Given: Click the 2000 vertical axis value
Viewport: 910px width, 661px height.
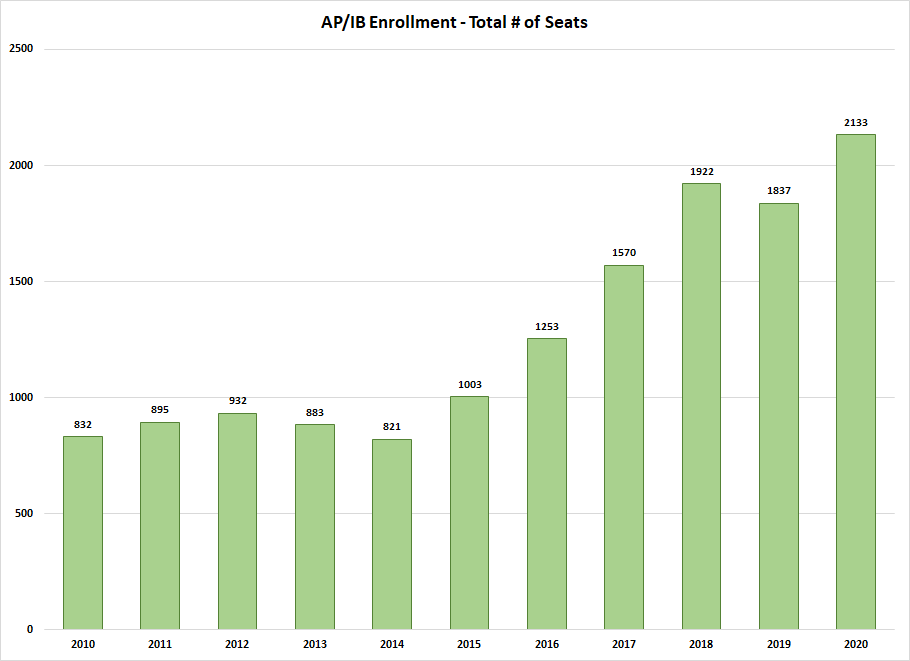Looking at the screenshot, I should click(x=21, y=165).
